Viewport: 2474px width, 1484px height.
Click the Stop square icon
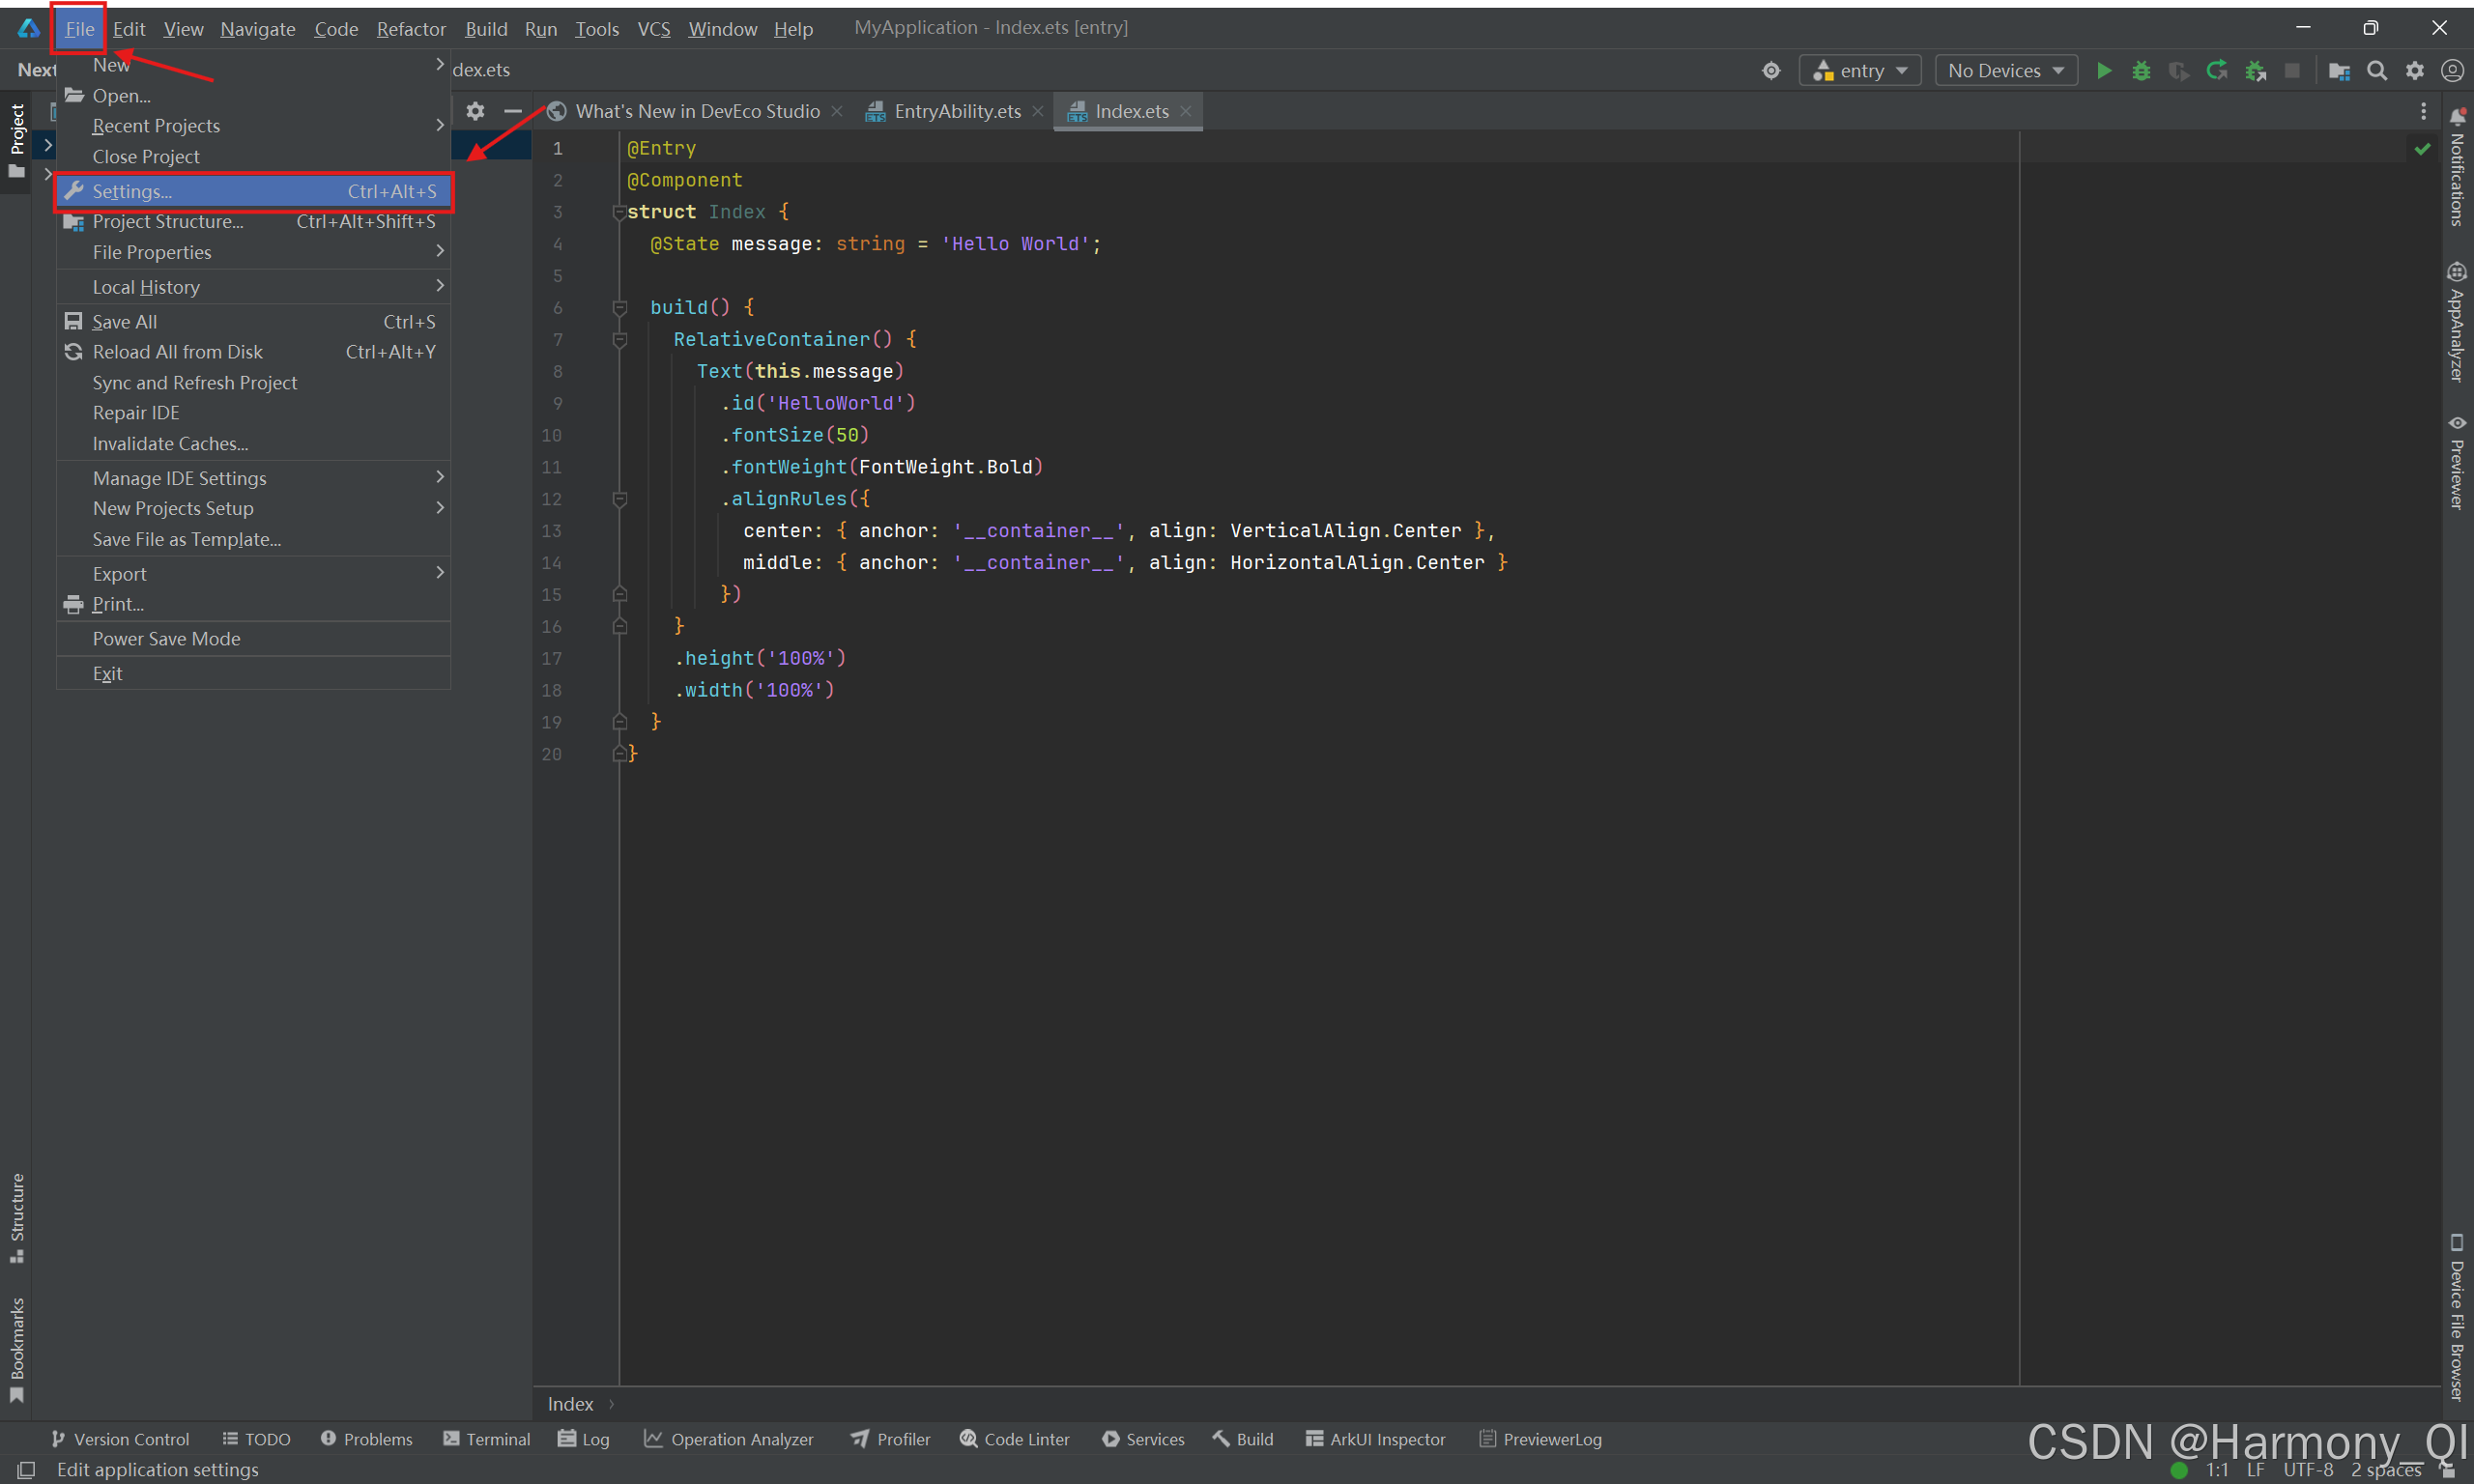point(2292,70)
